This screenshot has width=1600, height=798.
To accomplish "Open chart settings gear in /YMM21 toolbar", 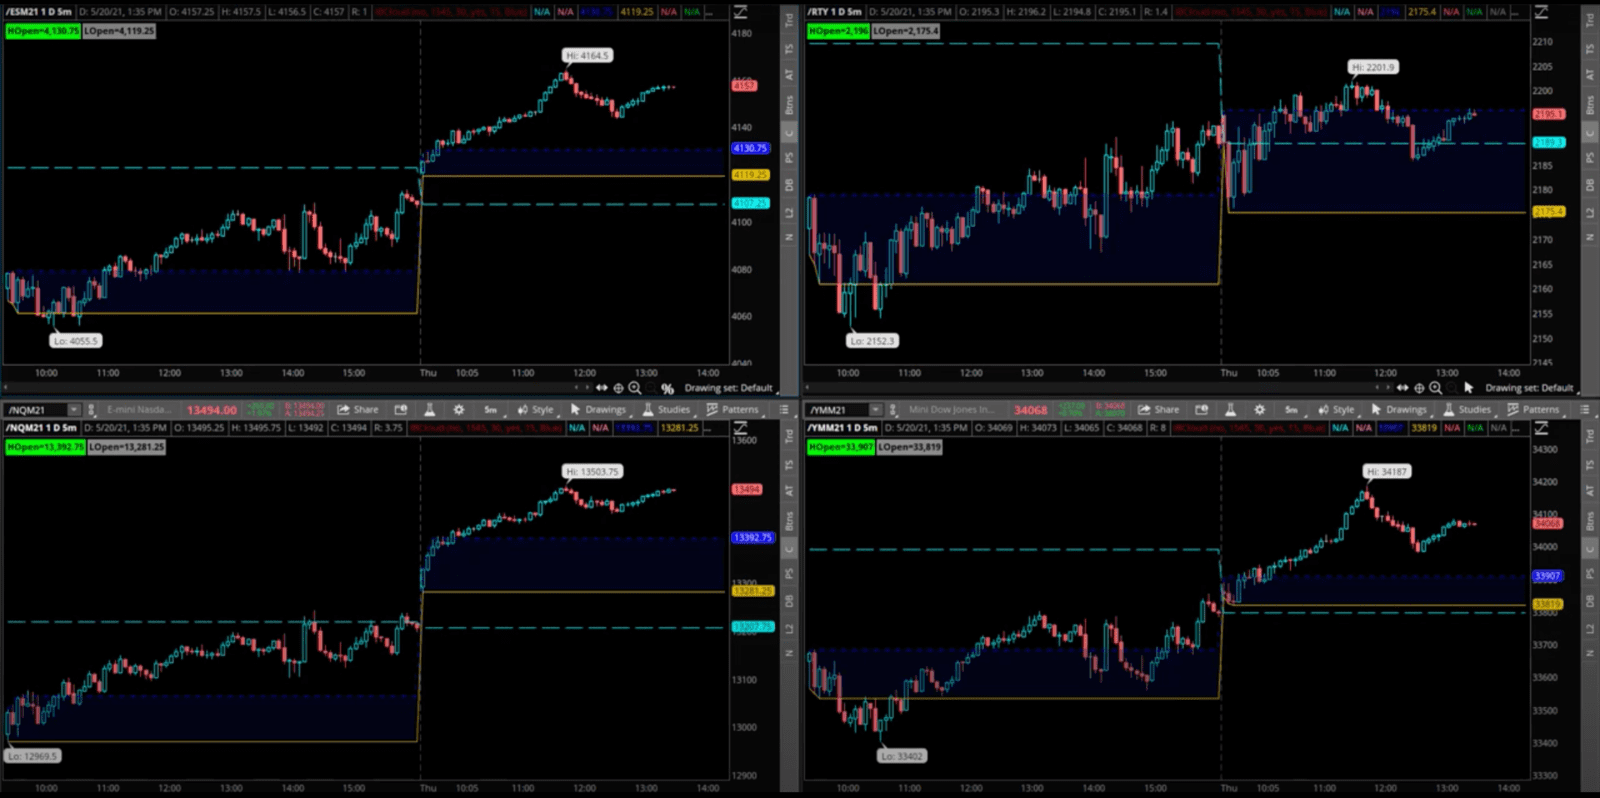I will 1260,410.
